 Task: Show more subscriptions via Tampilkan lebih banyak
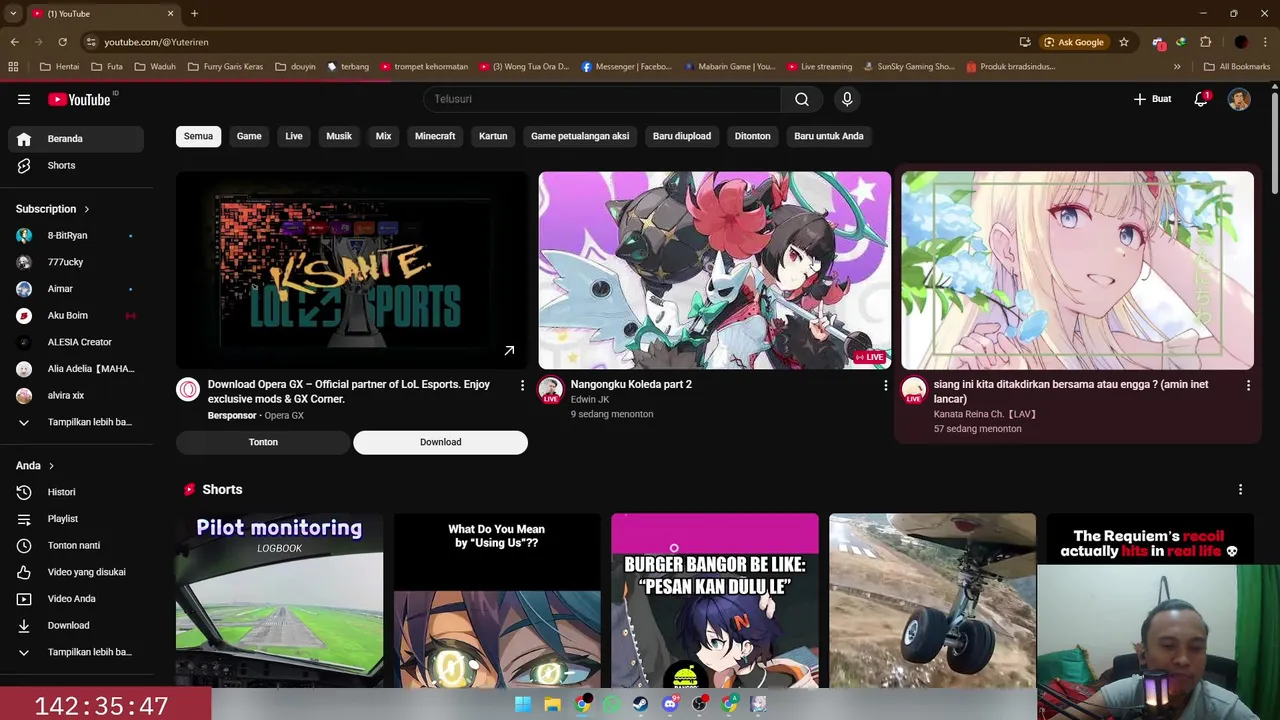76,422
